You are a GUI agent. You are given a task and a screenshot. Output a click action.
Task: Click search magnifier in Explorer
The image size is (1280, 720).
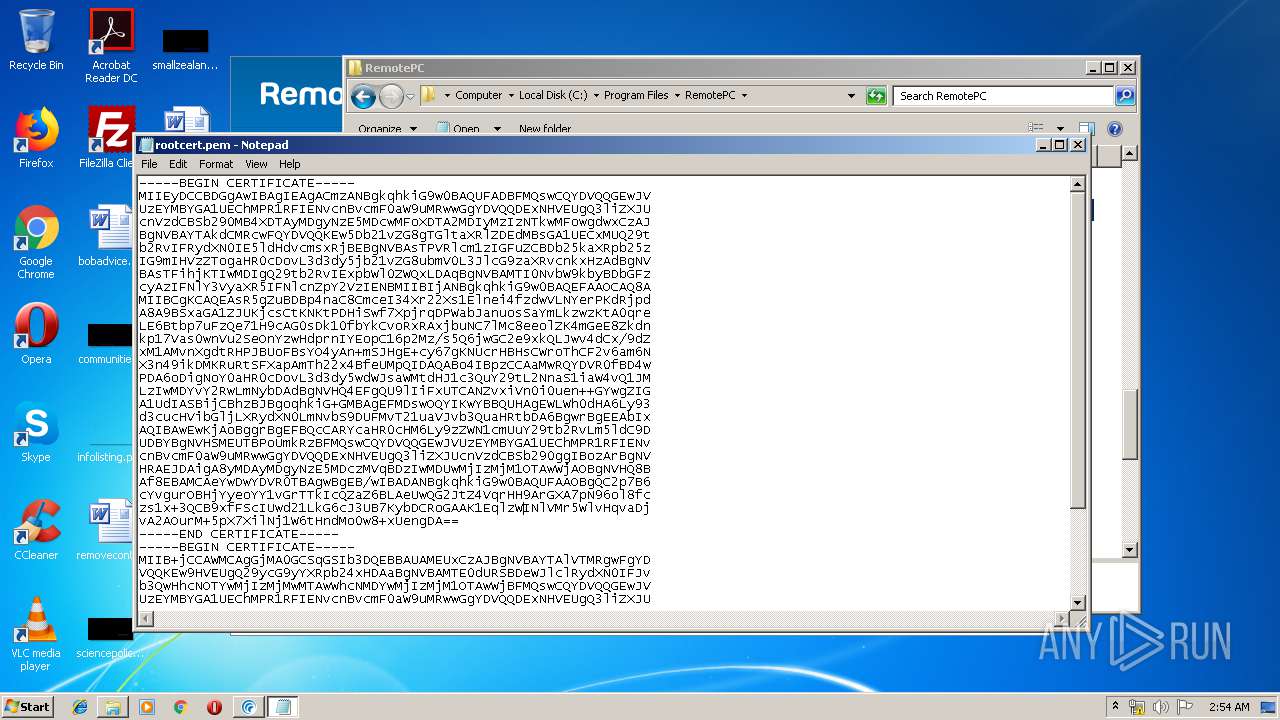tap(1125, 96)
